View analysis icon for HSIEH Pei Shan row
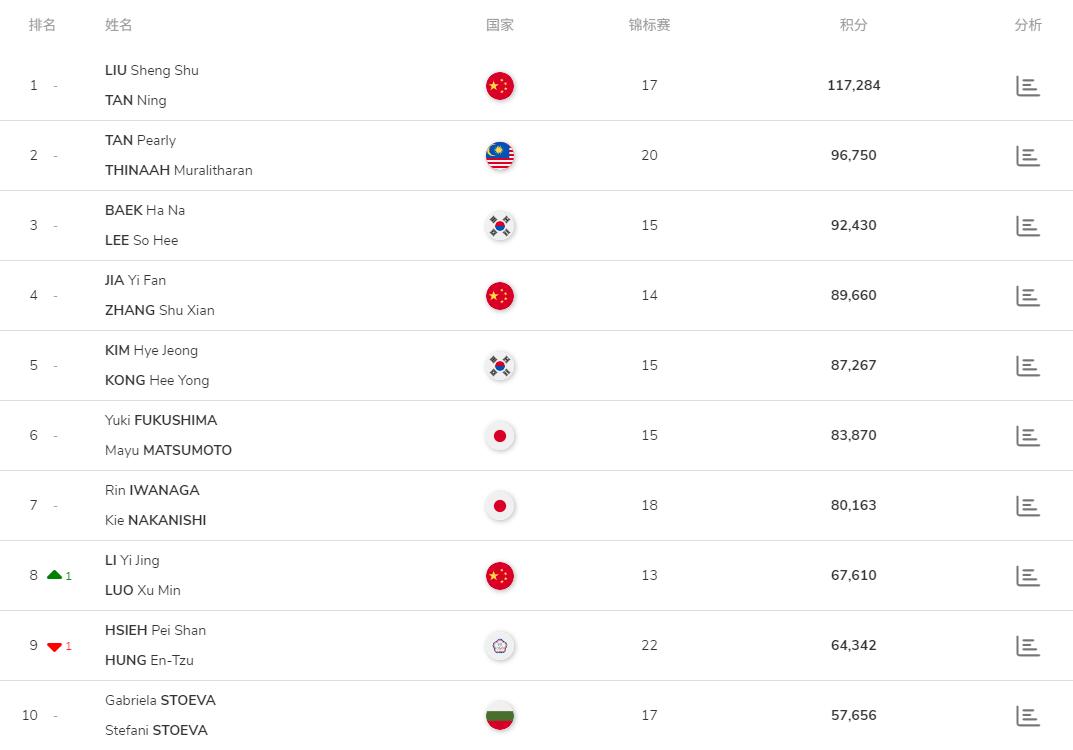Screen dimensions: 1073x750 point(1028,646)
